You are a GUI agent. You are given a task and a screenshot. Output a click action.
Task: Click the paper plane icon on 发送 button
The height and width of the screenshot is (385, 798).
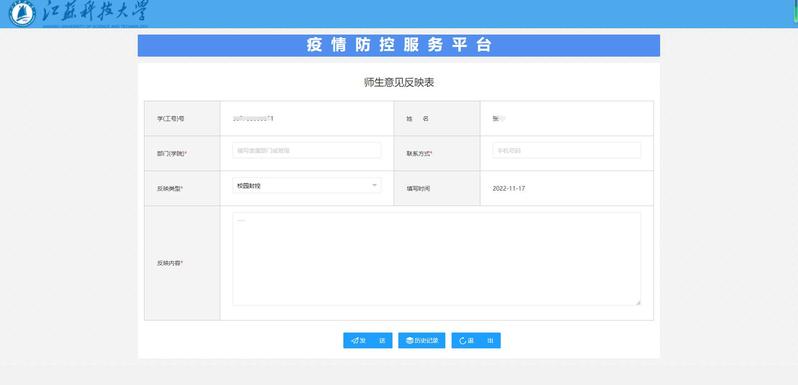click(x=355, y=341)
